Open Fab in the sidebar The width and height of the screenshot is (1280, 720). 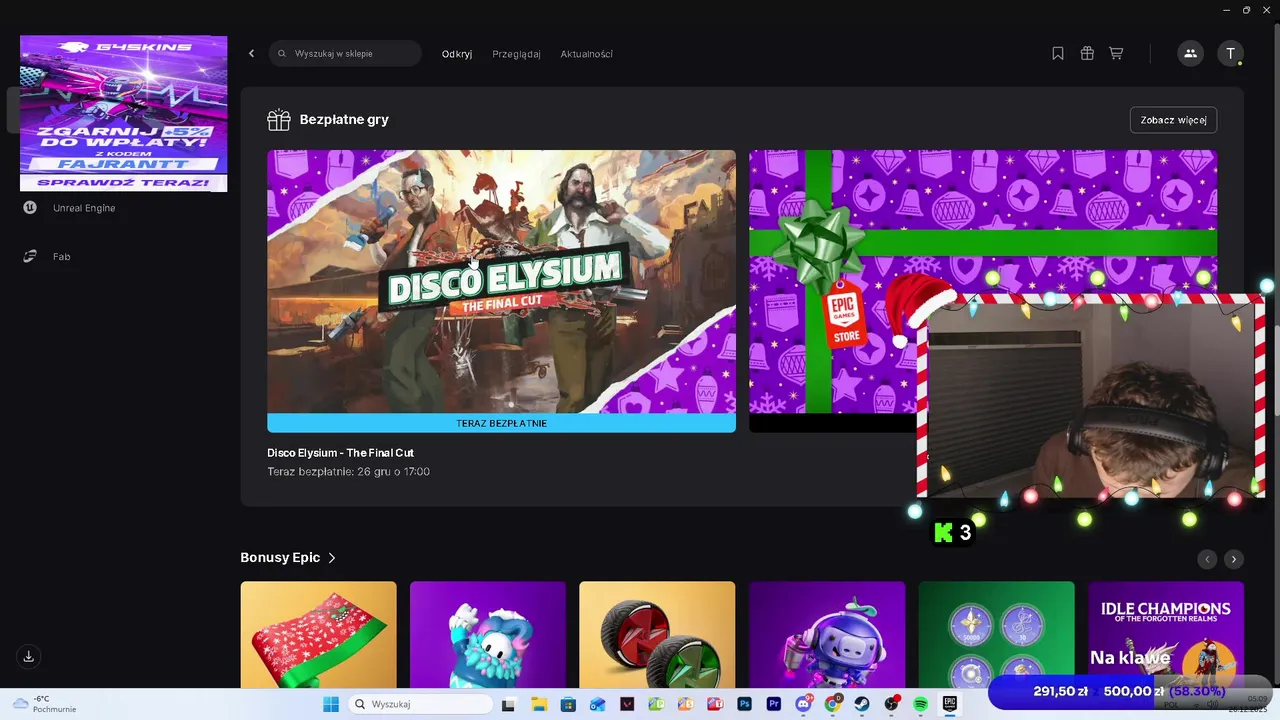(x=47, y=257)
